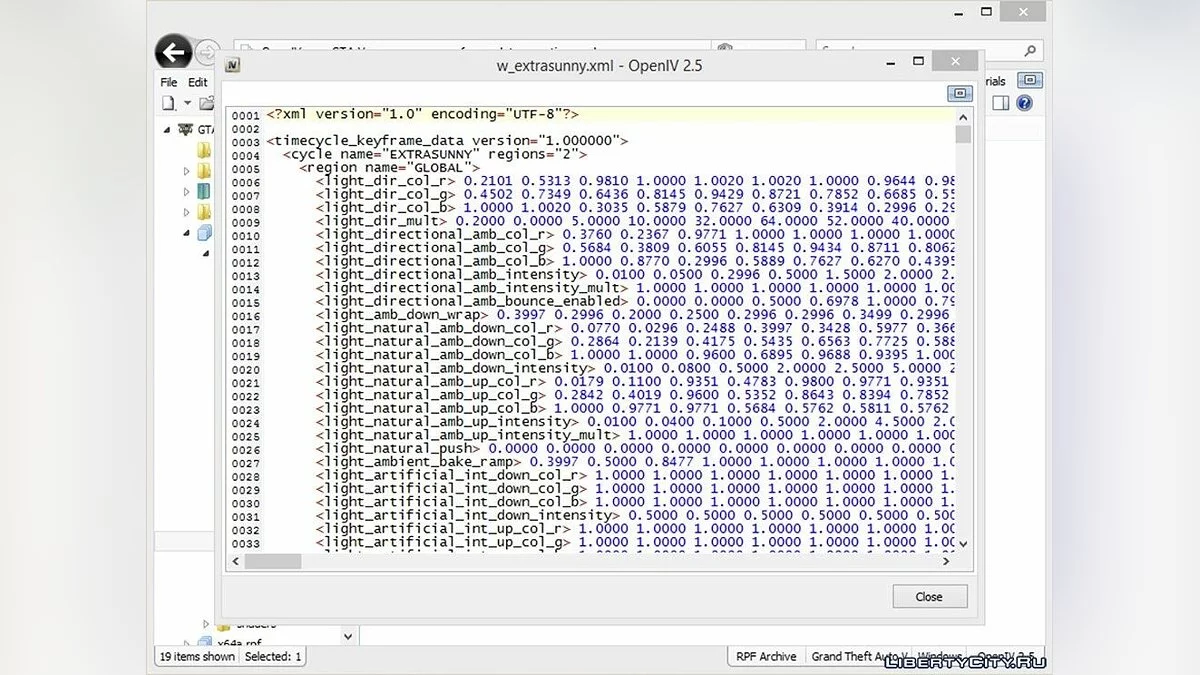Select the GTA V root tree icon
The width and height of the screenshot is (1200, 675).
coord(184,129)
